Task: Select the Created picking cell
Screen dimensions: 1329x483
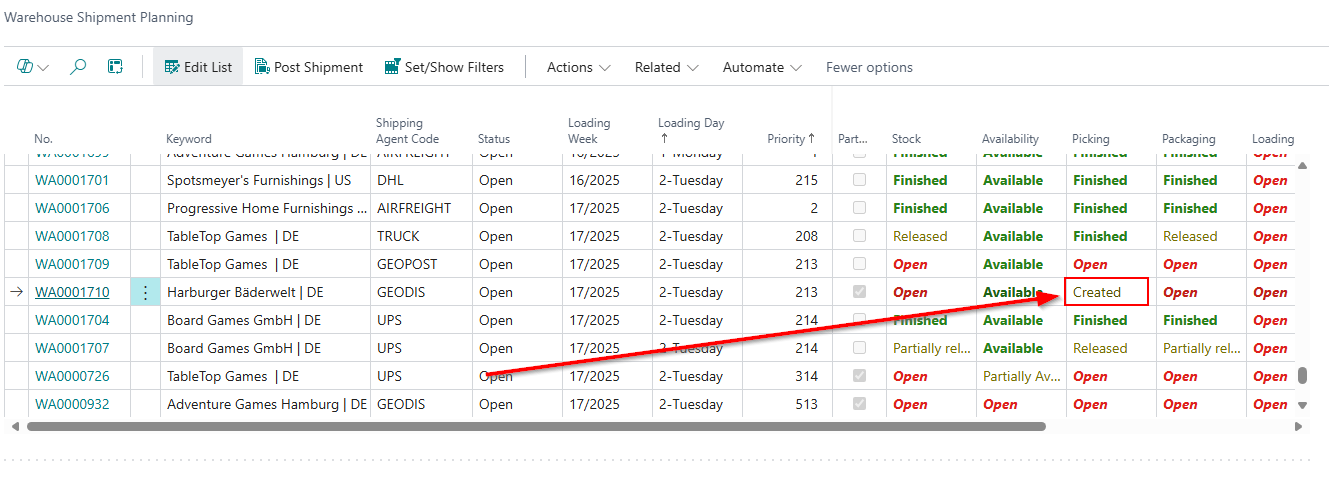Action: [x=1105, y=293]
